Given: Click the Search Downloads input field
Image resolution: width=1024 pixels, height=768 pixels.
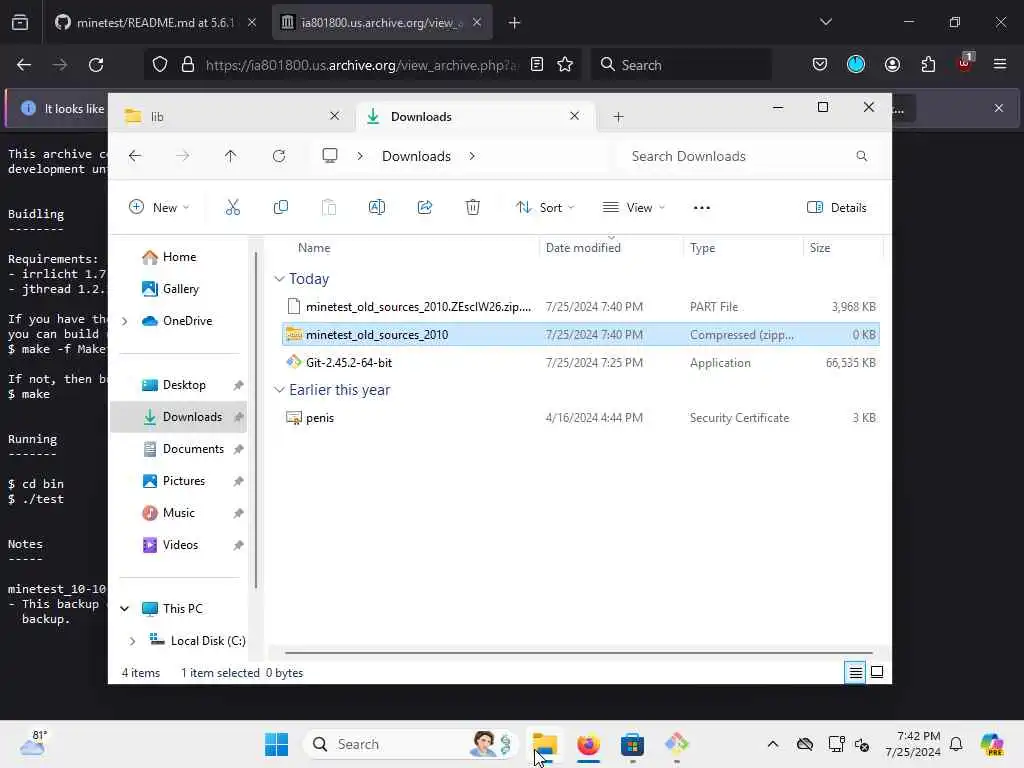Looking at the screenshot, I should coord(750,156).
